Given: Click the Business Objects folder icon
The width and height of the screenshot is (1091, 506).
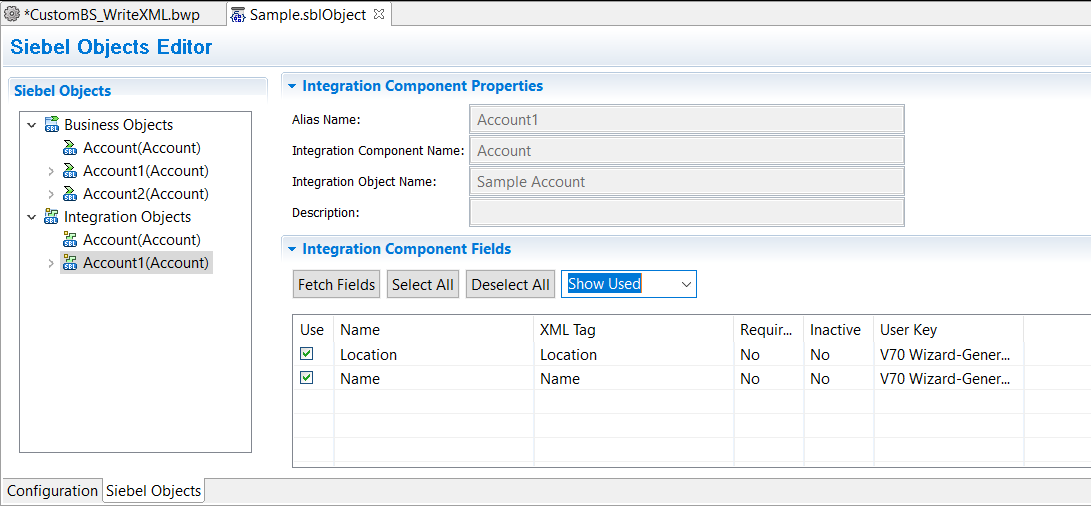Looking at the screenshot, I should 51,125.
